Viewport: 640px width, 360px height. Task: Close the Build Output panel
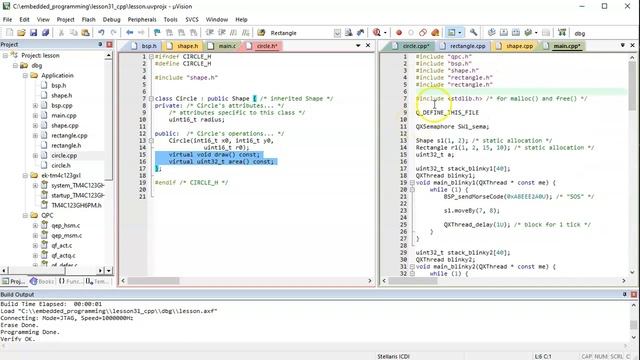tap(634, 294)
